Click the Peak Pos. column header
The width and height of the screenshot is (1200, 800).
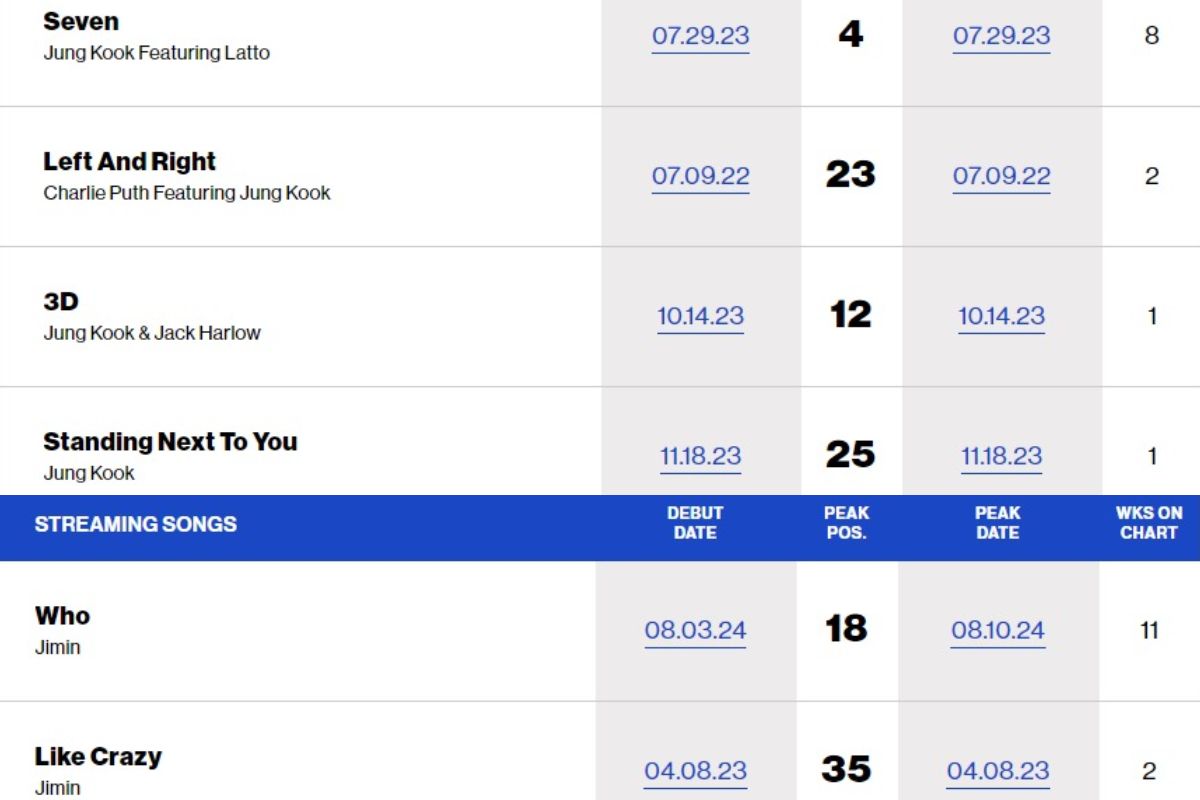point(846,523)
